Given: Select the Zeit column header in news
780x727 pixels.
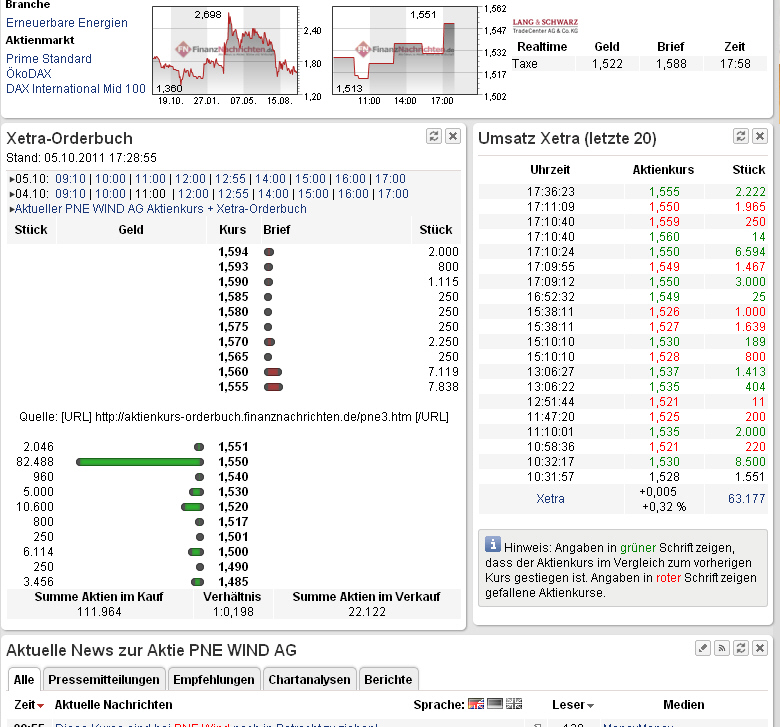Looking at the screenshot, I should (x=24, y=705).
